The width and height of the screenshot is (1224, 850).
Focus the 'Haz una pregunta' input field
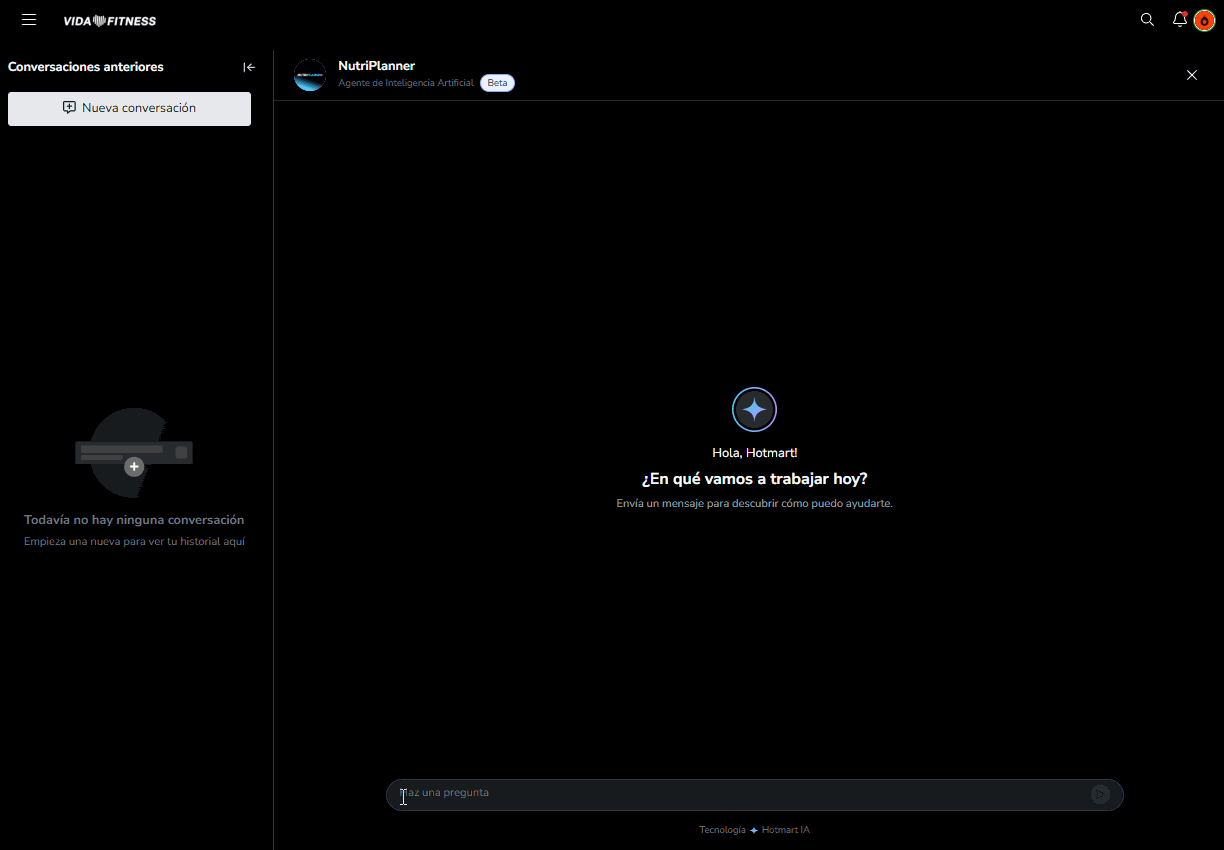[x=740, y=794]
